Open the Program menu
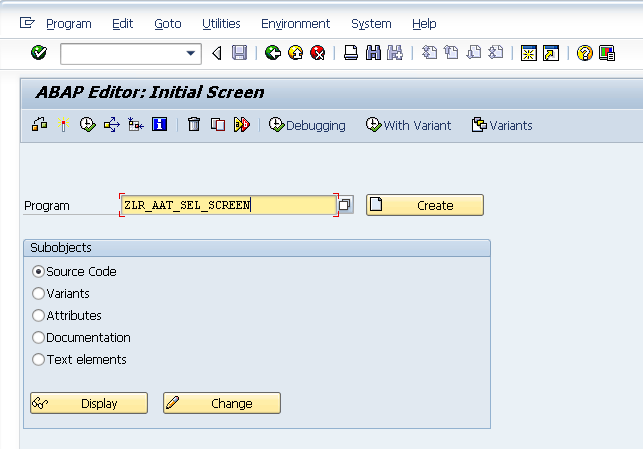The height and width of the screenshot is (449, 643). pyautogui.click(x=68, y=24)
